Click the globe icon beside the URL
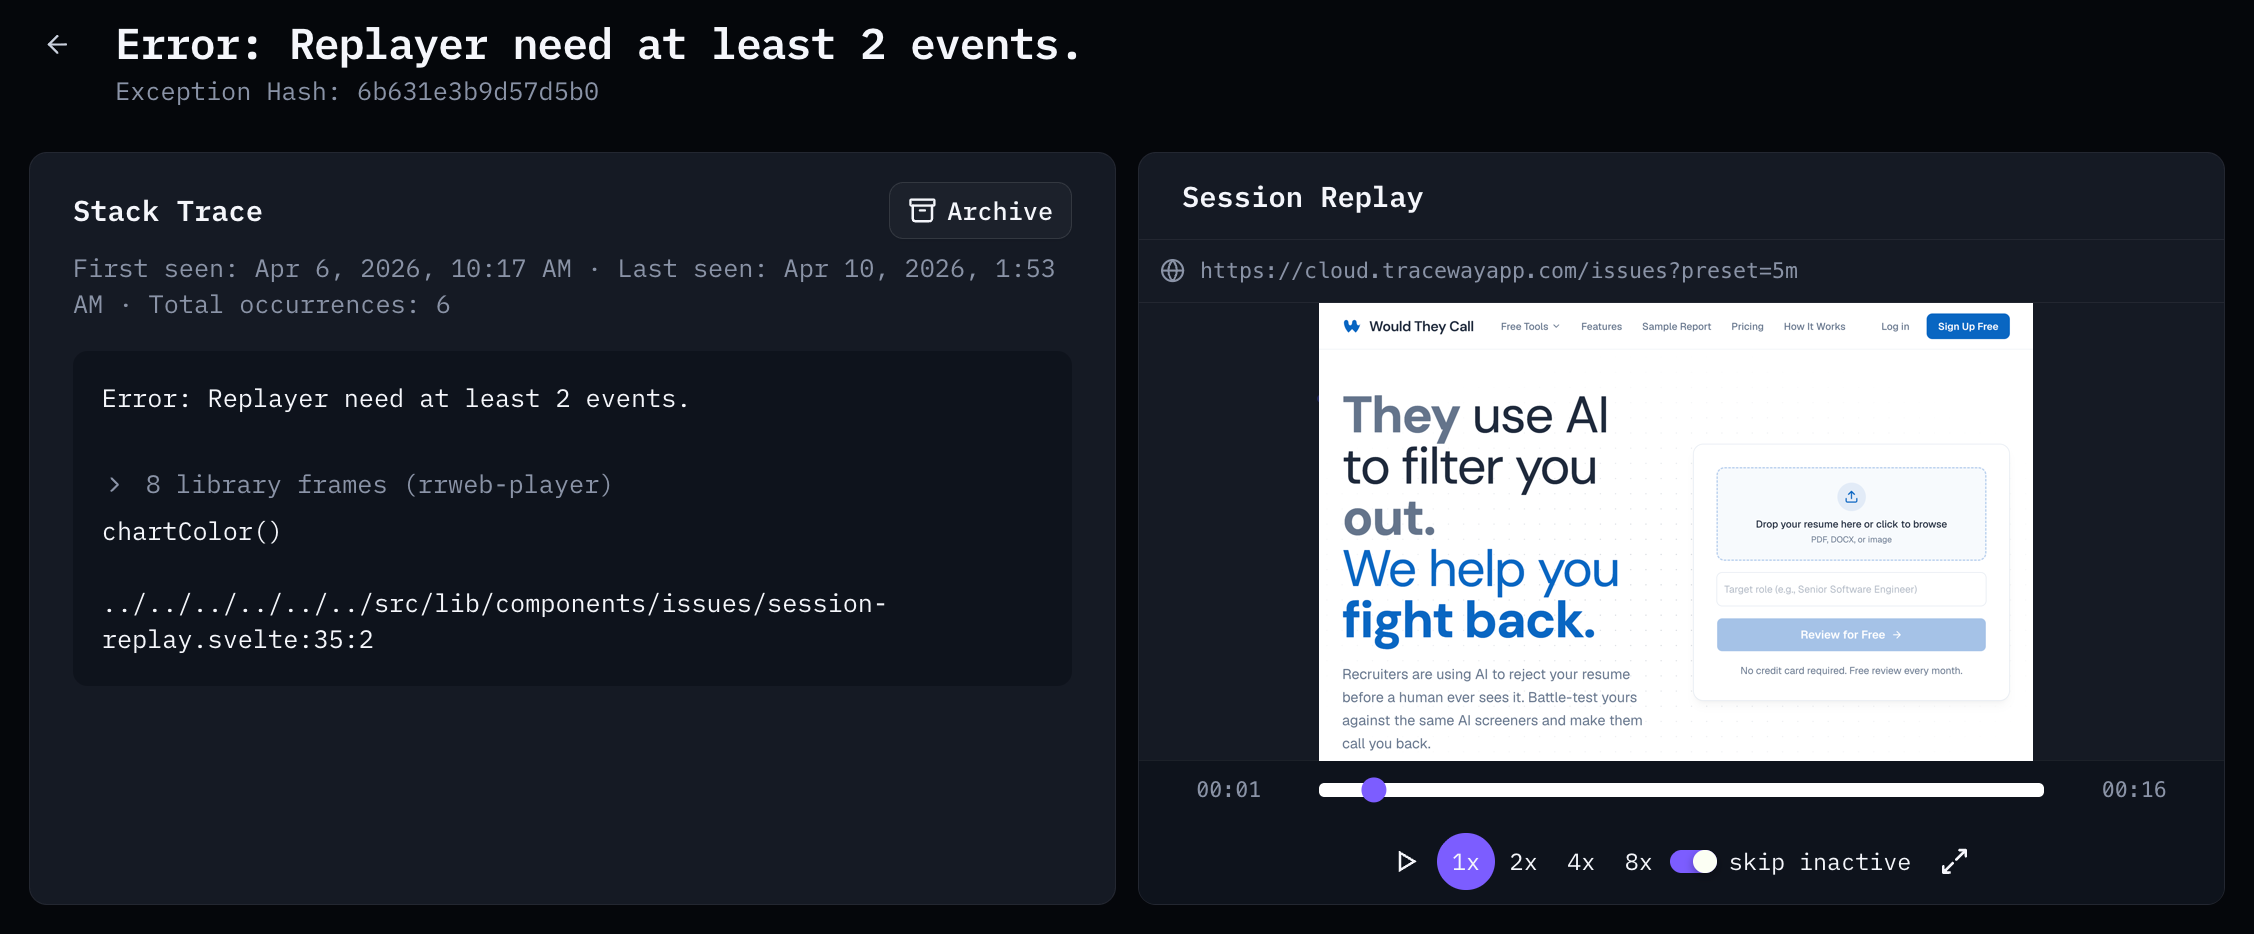This screenshot has height=934, width=2254. pos(1172,271)
